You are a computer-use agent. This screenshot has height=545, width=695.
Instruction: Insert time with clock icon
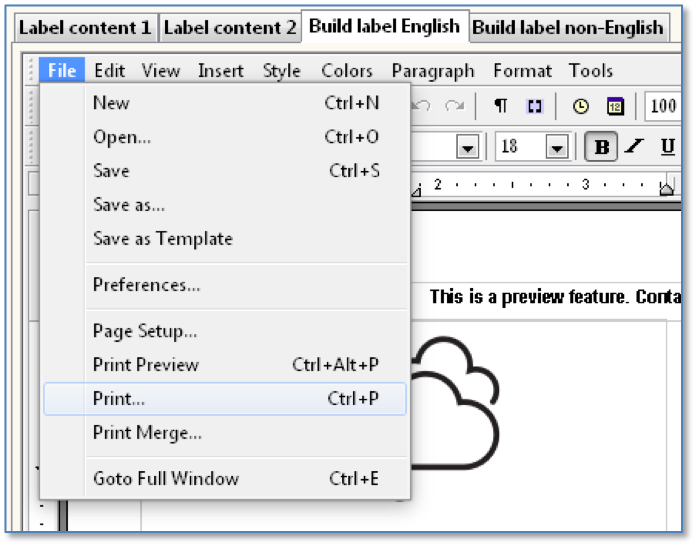(x=581, y=106)
